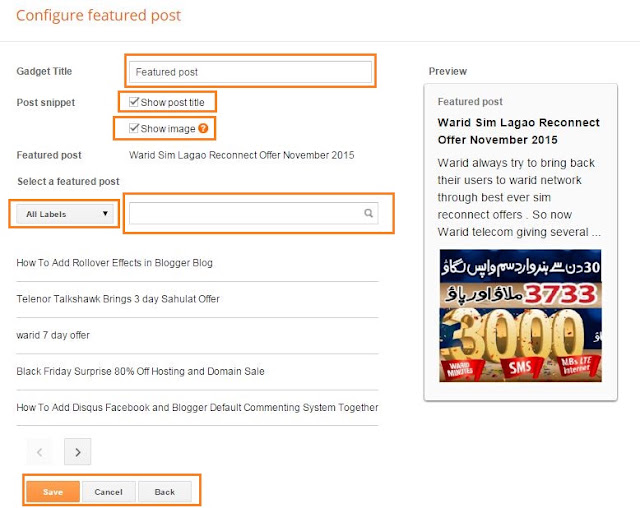Click the preview snippet paragraph text
The image size is (640, 508).
(519, 197)
